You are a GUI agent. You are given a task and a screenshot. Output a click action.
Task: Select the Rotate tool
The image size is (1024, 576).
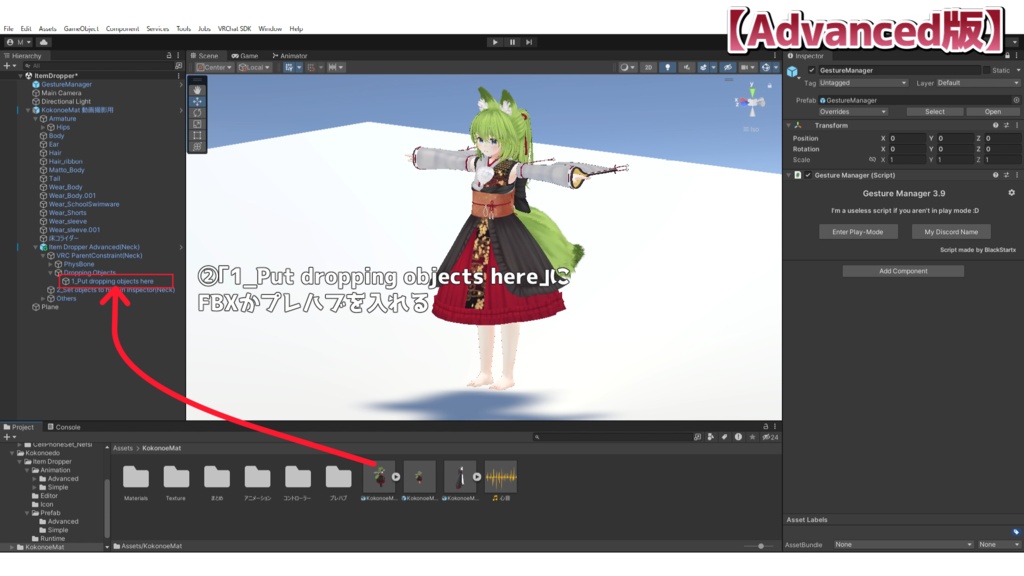pos(197,112)
